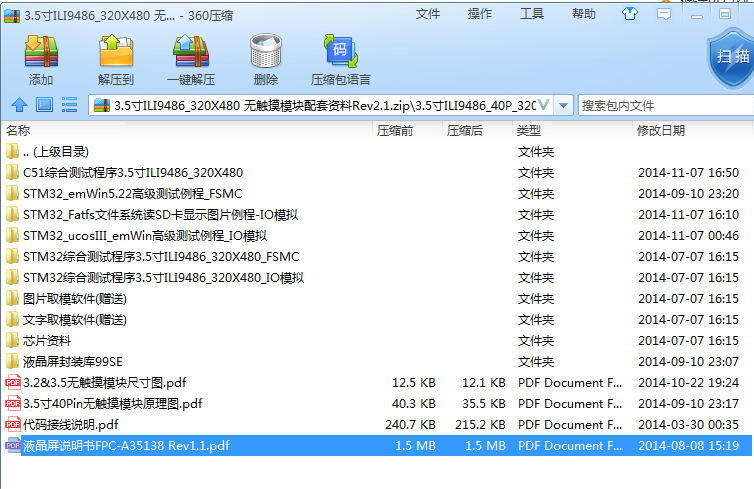
Task: Click the archive icon in the address bar
Action: point(101,105)
